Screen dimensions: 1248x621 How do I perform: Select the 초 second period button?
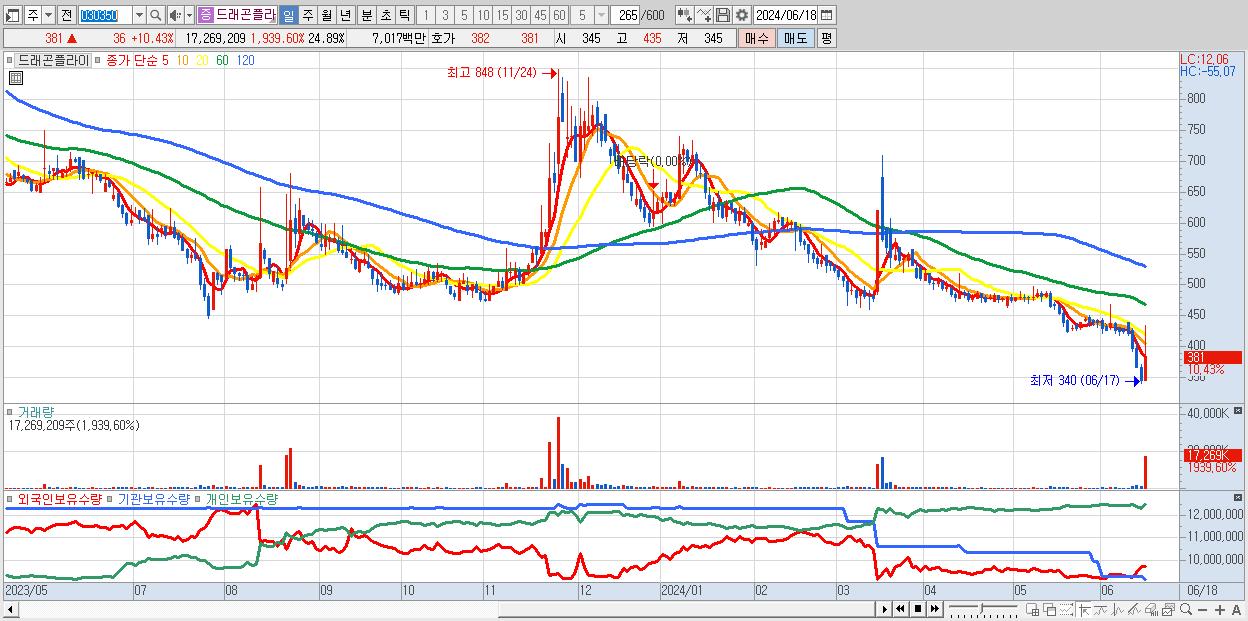pyautogui.click(x=385, y=15)
